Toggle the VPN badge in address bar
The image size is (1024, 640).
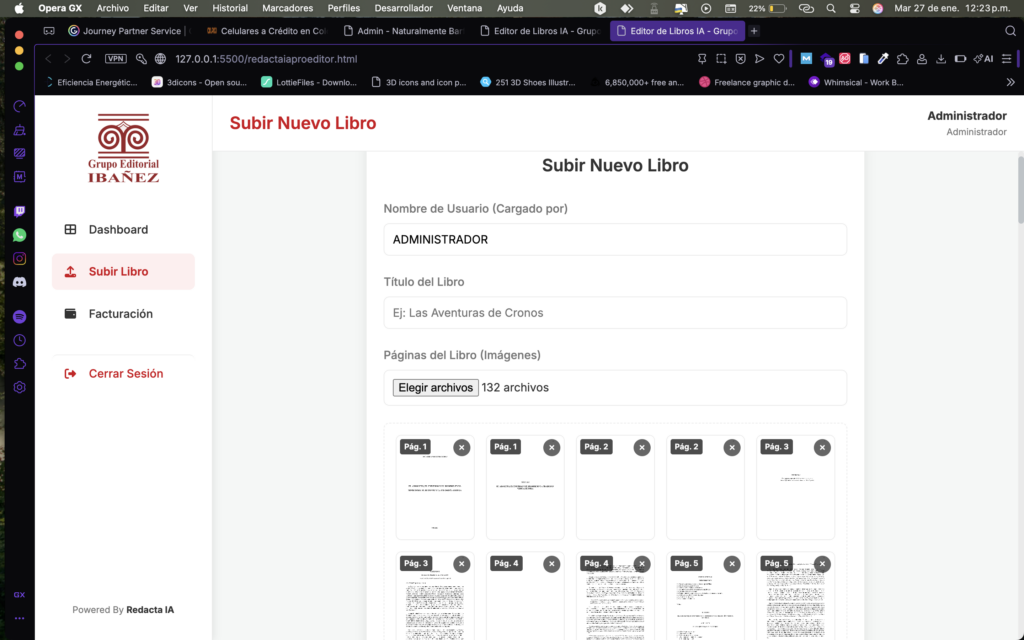pos(116,59)
